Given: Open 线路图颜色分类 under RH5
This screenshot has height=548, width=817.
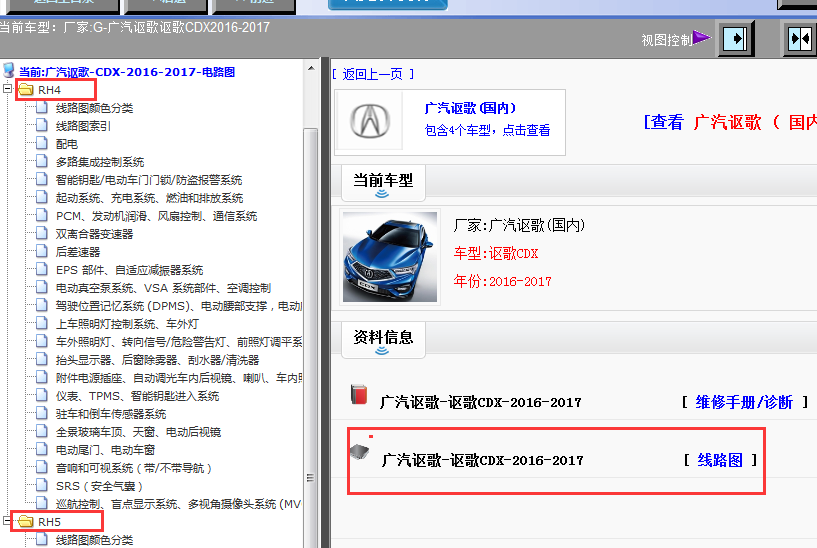Looking at the screenshot, I should [94, 540].
